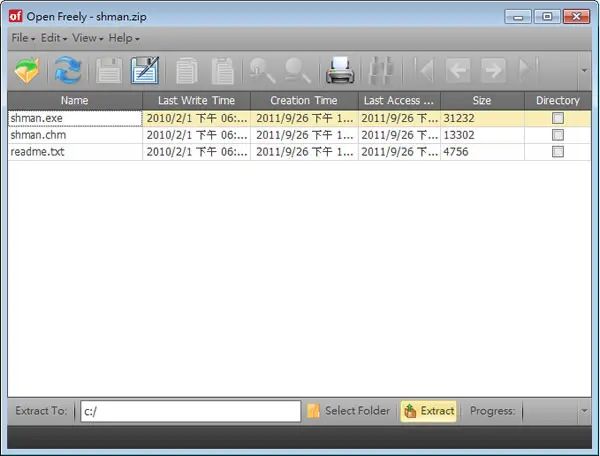
Task: Click the Select Folder button
Action: click(349, 411)
